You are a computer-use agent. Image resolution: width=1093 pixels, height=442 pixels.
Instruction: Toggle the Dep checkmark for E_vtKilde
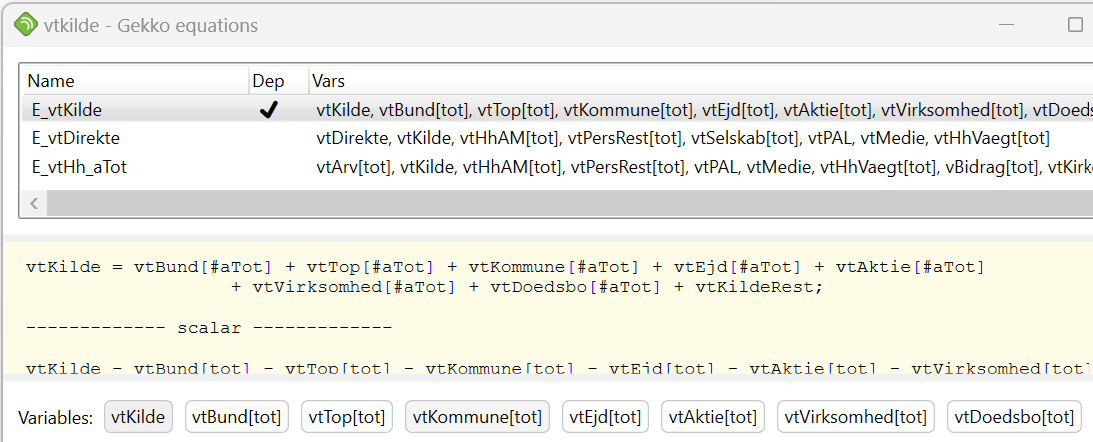268,110
